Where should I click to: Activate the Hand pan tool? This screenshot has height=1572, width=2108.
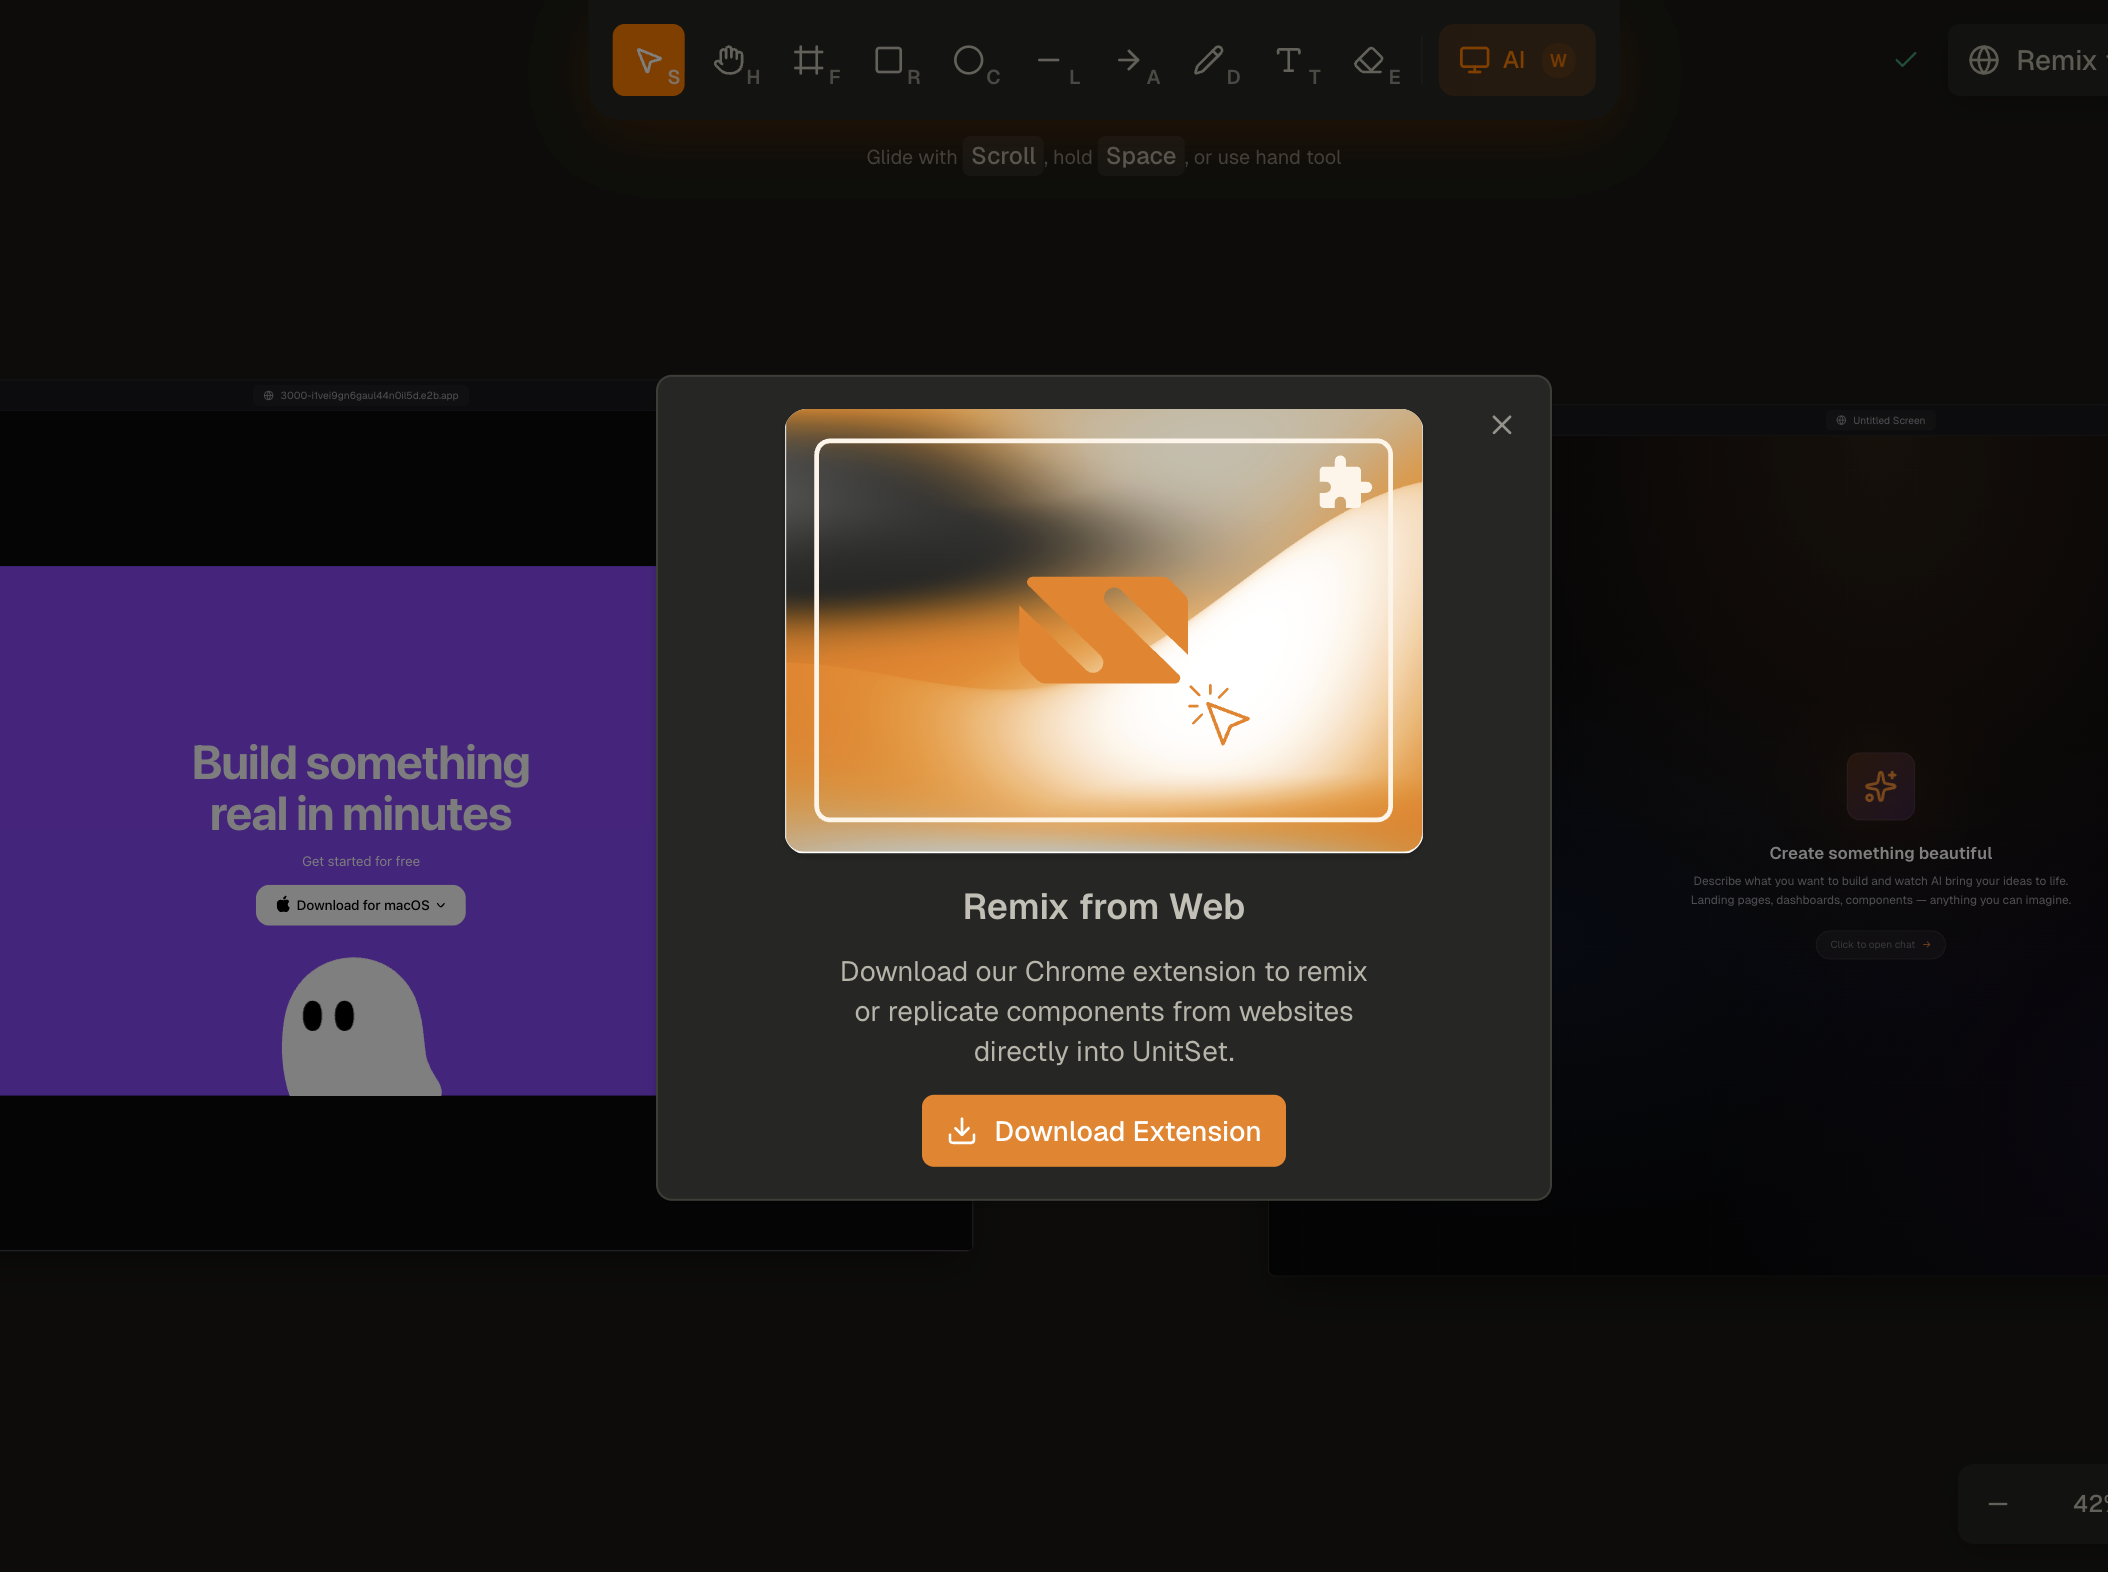coord(730,60)
